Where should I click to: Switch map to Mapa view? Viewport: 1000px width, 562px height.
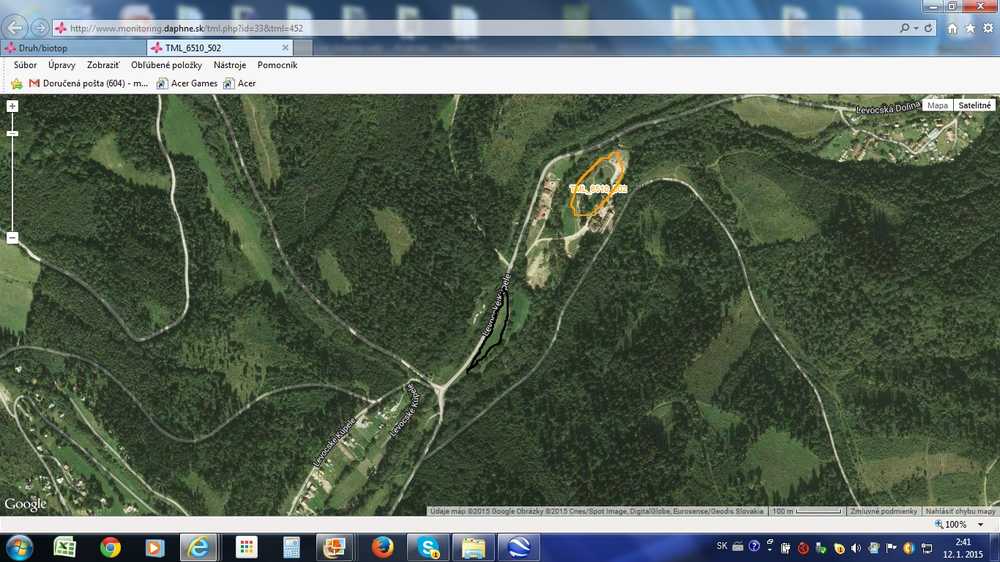pos(937,105)
